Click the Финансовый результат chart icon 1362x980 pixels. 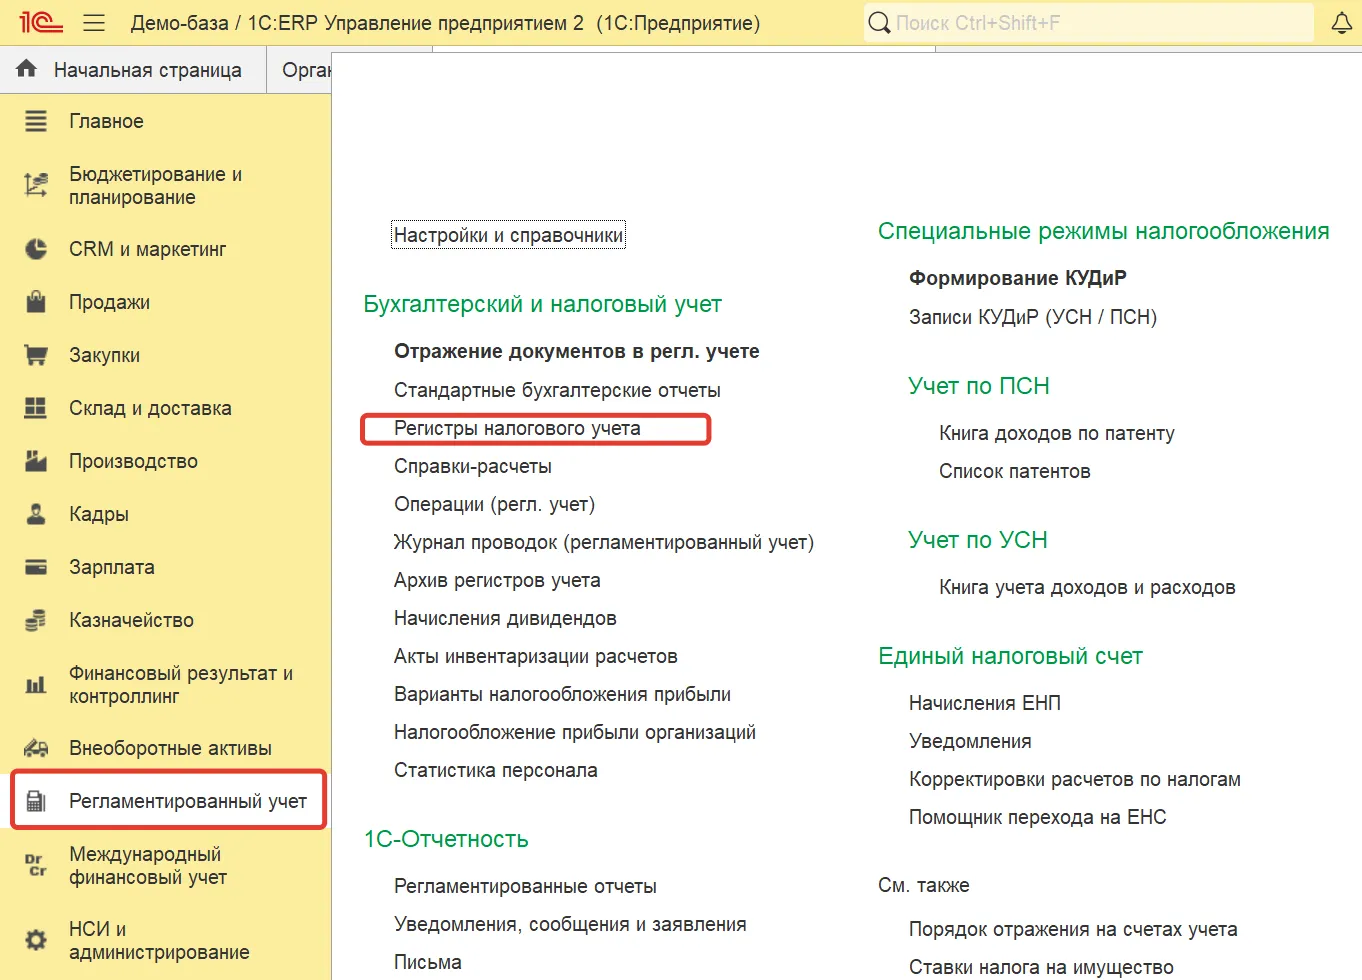click(x=36, y=685)
